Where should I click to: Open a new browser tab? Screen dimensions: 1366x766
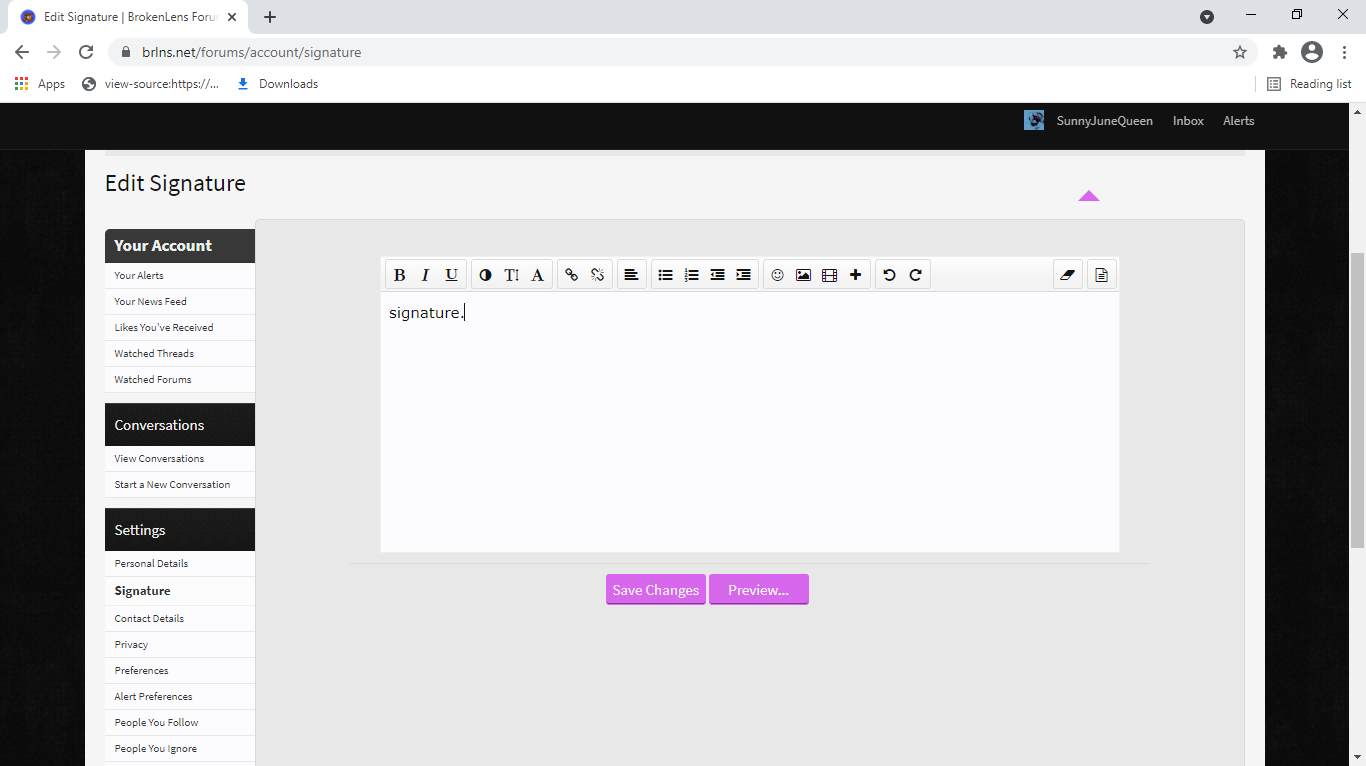(270, 17)
